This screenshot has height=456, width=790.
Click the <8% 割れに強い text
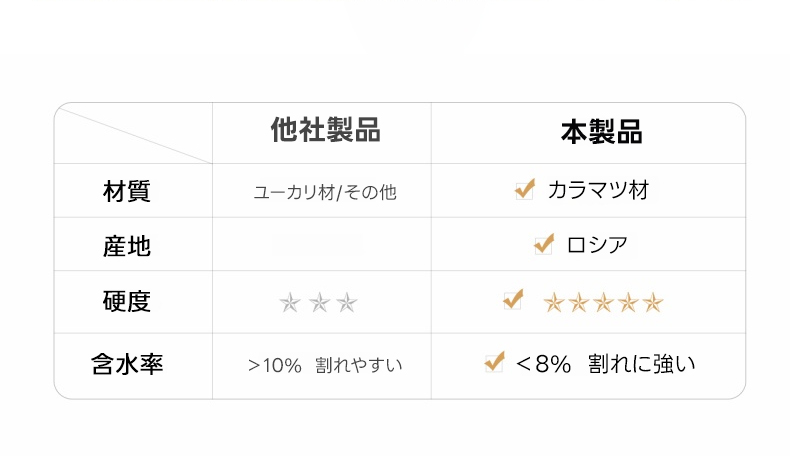pos(605,364)
